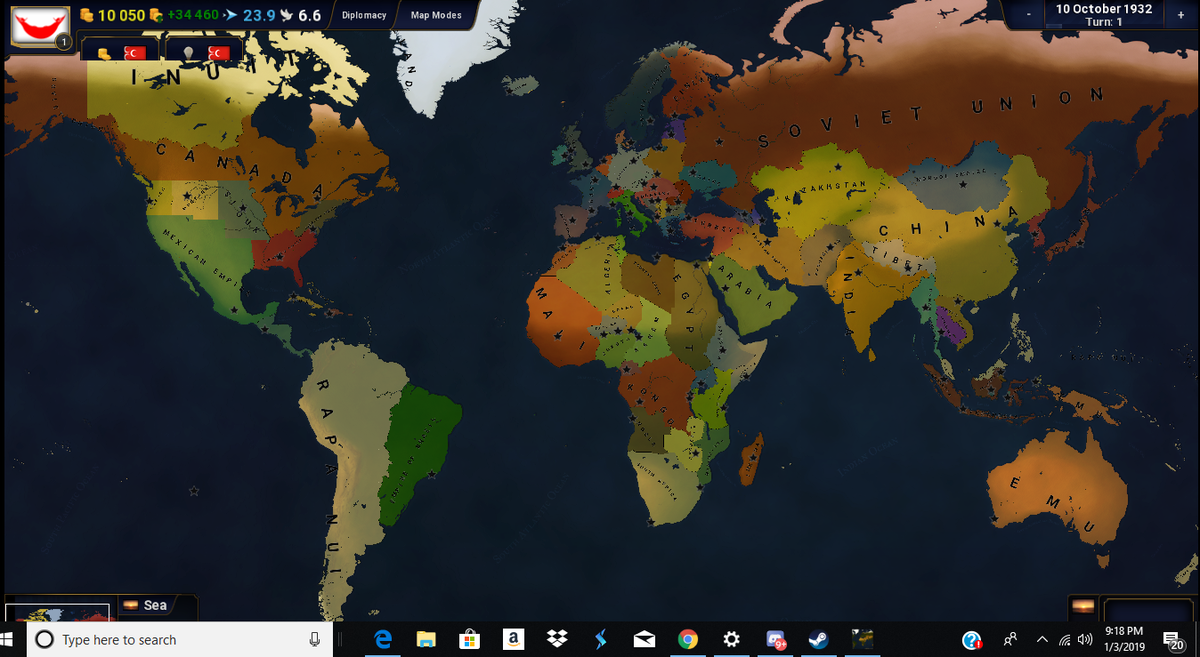
Task: Click the treasury gold coins icon
Action: tap(86, 16)
